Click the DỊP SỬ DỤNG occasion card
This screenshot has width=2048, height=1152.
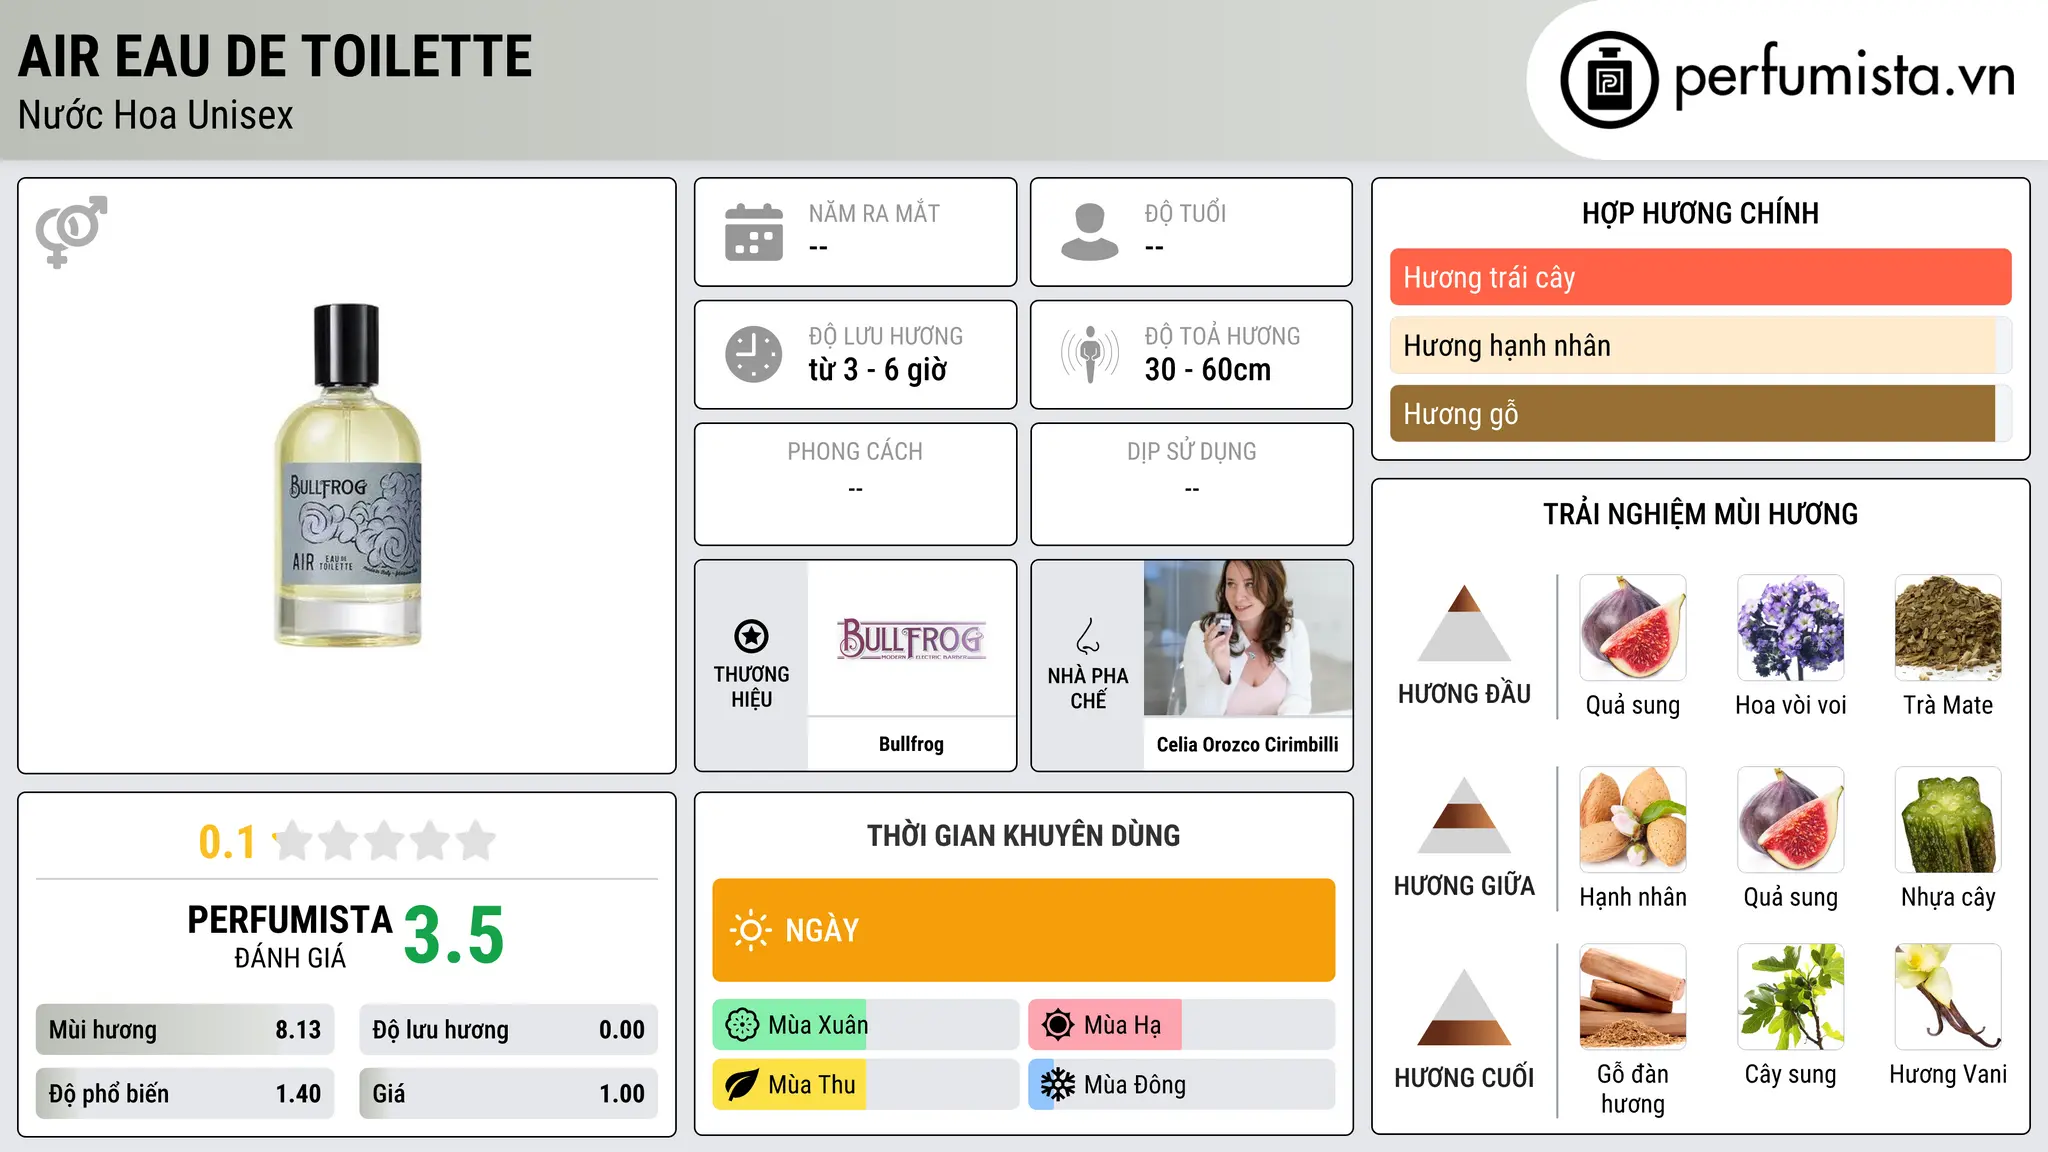pos(1192,484)
